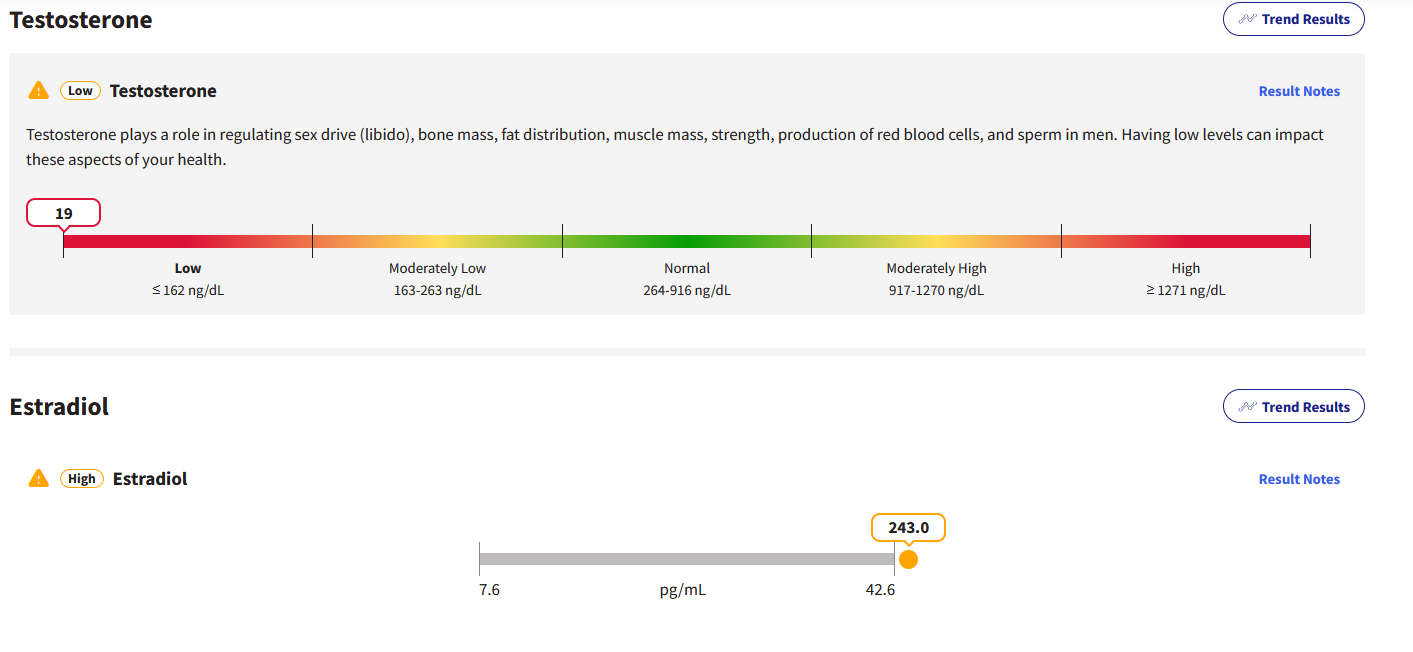Image resolution: width=1413 pixels, height=652 pixels.
Task: Click the 19 value bubble on the testosterone scale
Action: [x=64, y=213]
